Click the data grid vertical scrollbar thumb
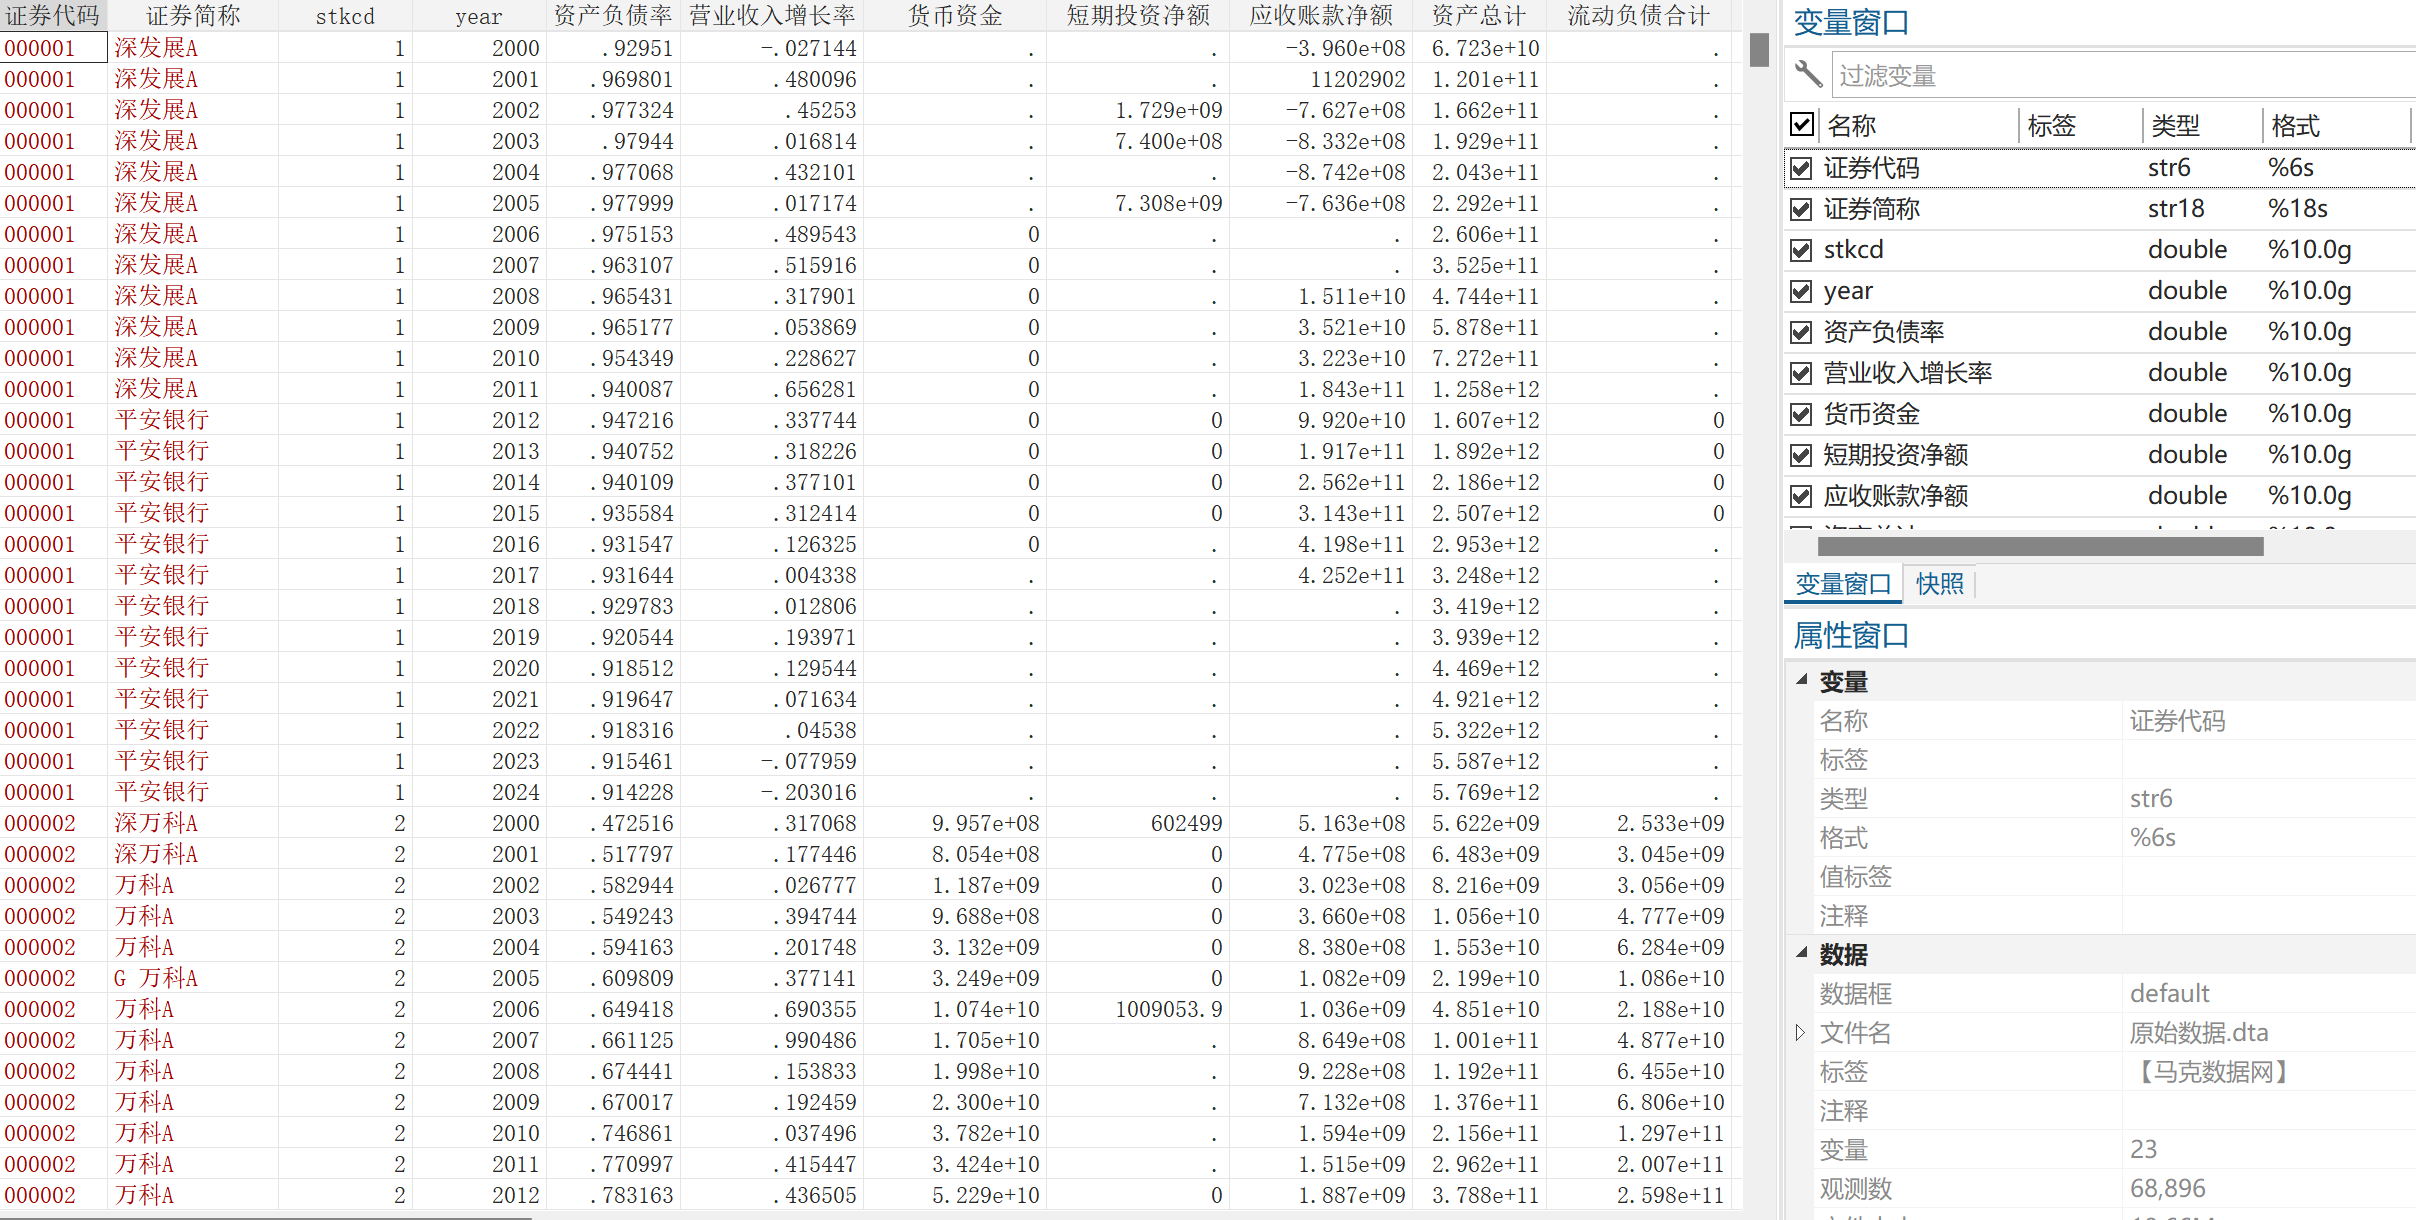This screenshot has height=1220, width=2416. coord(1759,50)
